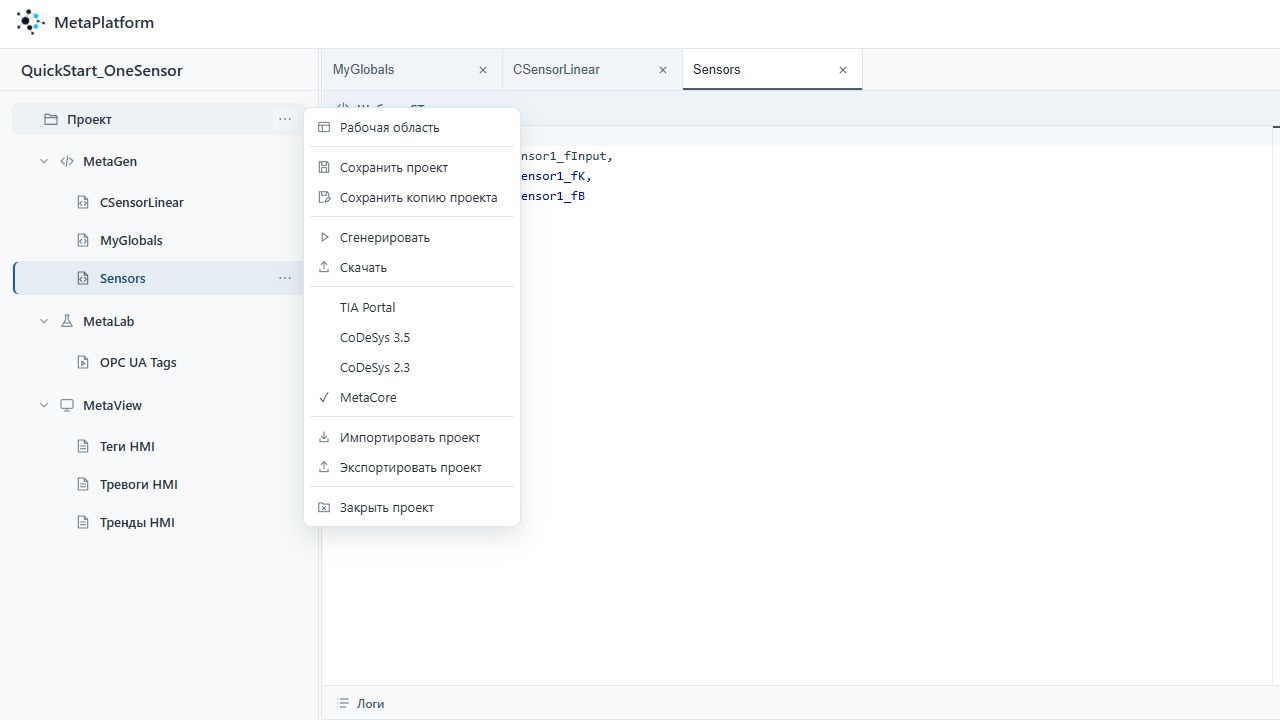Click the MetaGen code icon
The image size is (1280, 720).
tap(67, 161)
